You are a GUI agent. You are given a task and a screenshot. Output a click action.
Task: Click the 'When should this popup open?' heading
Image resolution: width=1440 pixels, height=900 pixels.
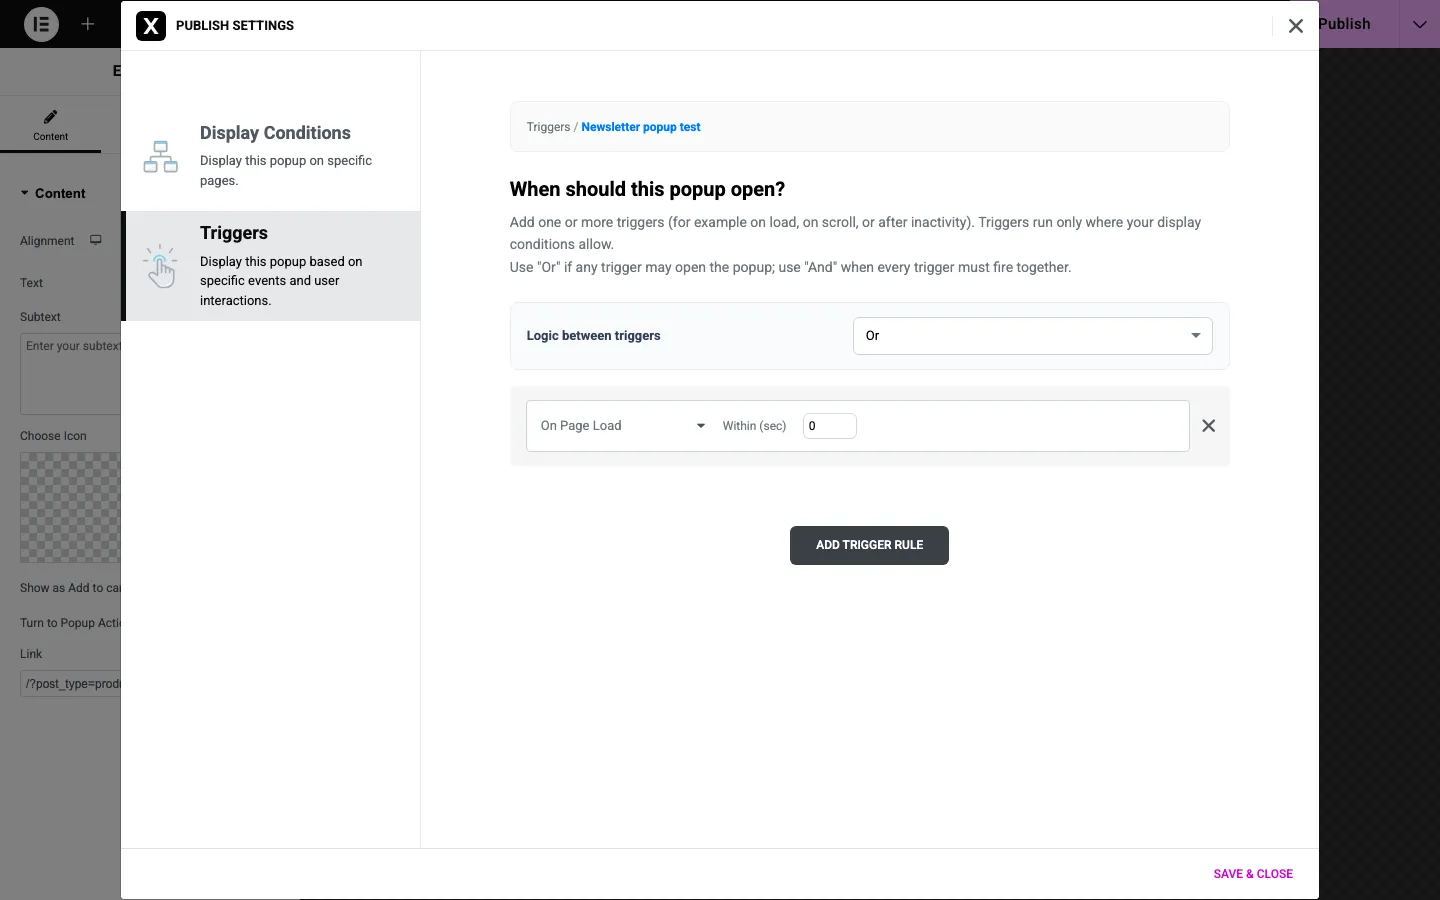[x=647, y=190]
